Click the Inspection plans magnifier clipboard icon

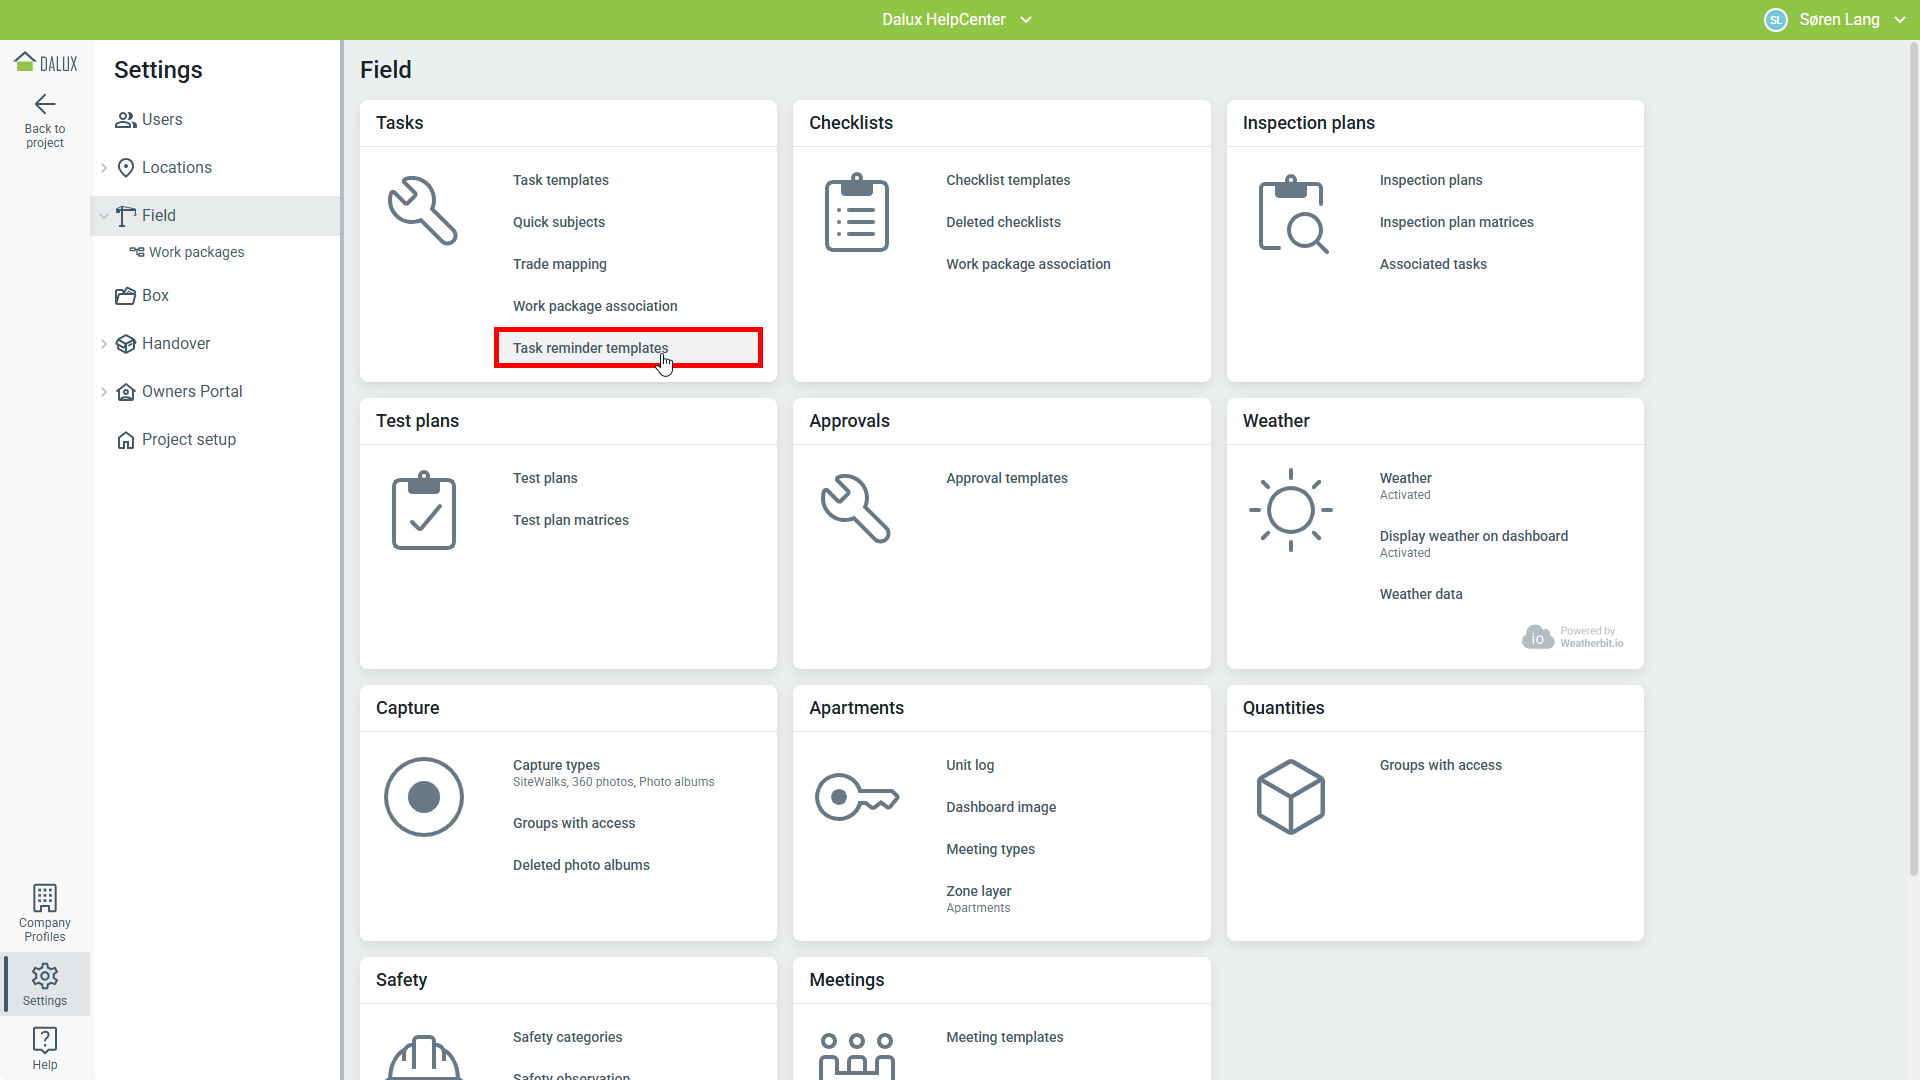[x=1291, y=214]
